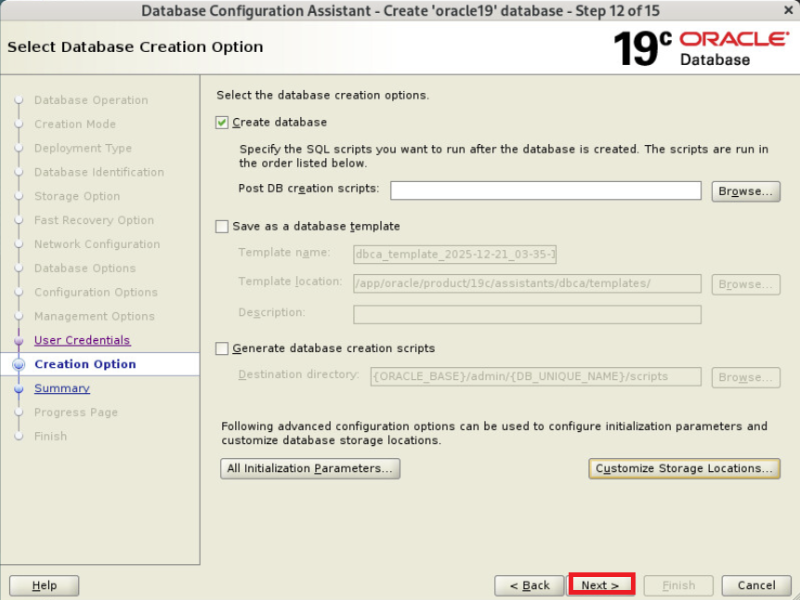This screenshot has width=800, height=600.
Task: Click the Database Operation step label
Action: [91, 100]
